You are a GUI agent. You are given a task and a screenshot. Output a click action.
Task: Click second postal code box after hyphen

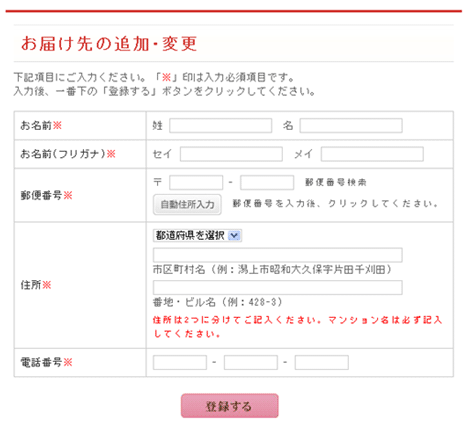click(x=267, y=183)
